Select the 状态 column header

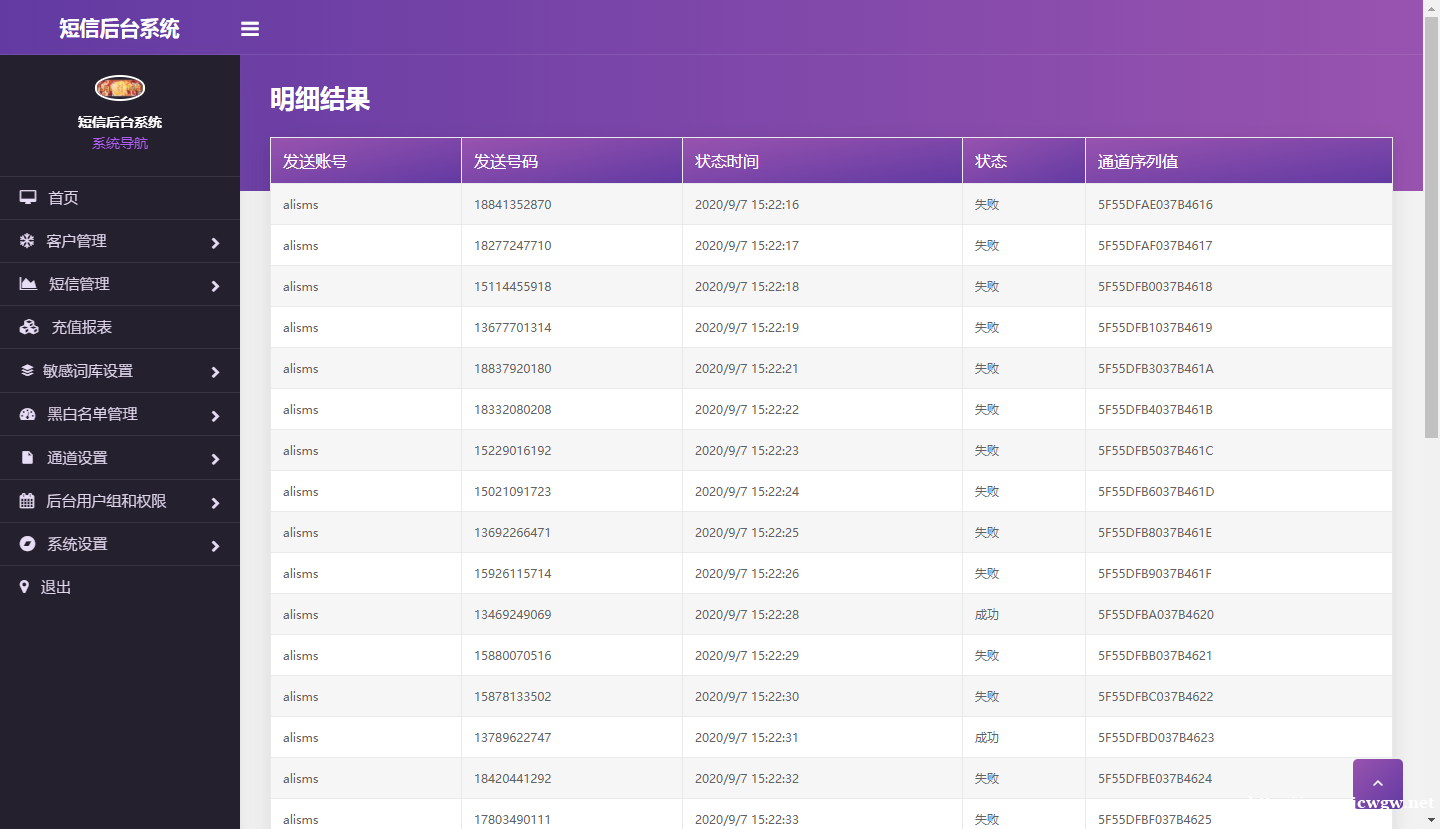pyautogui.click(x=990, y=160)
